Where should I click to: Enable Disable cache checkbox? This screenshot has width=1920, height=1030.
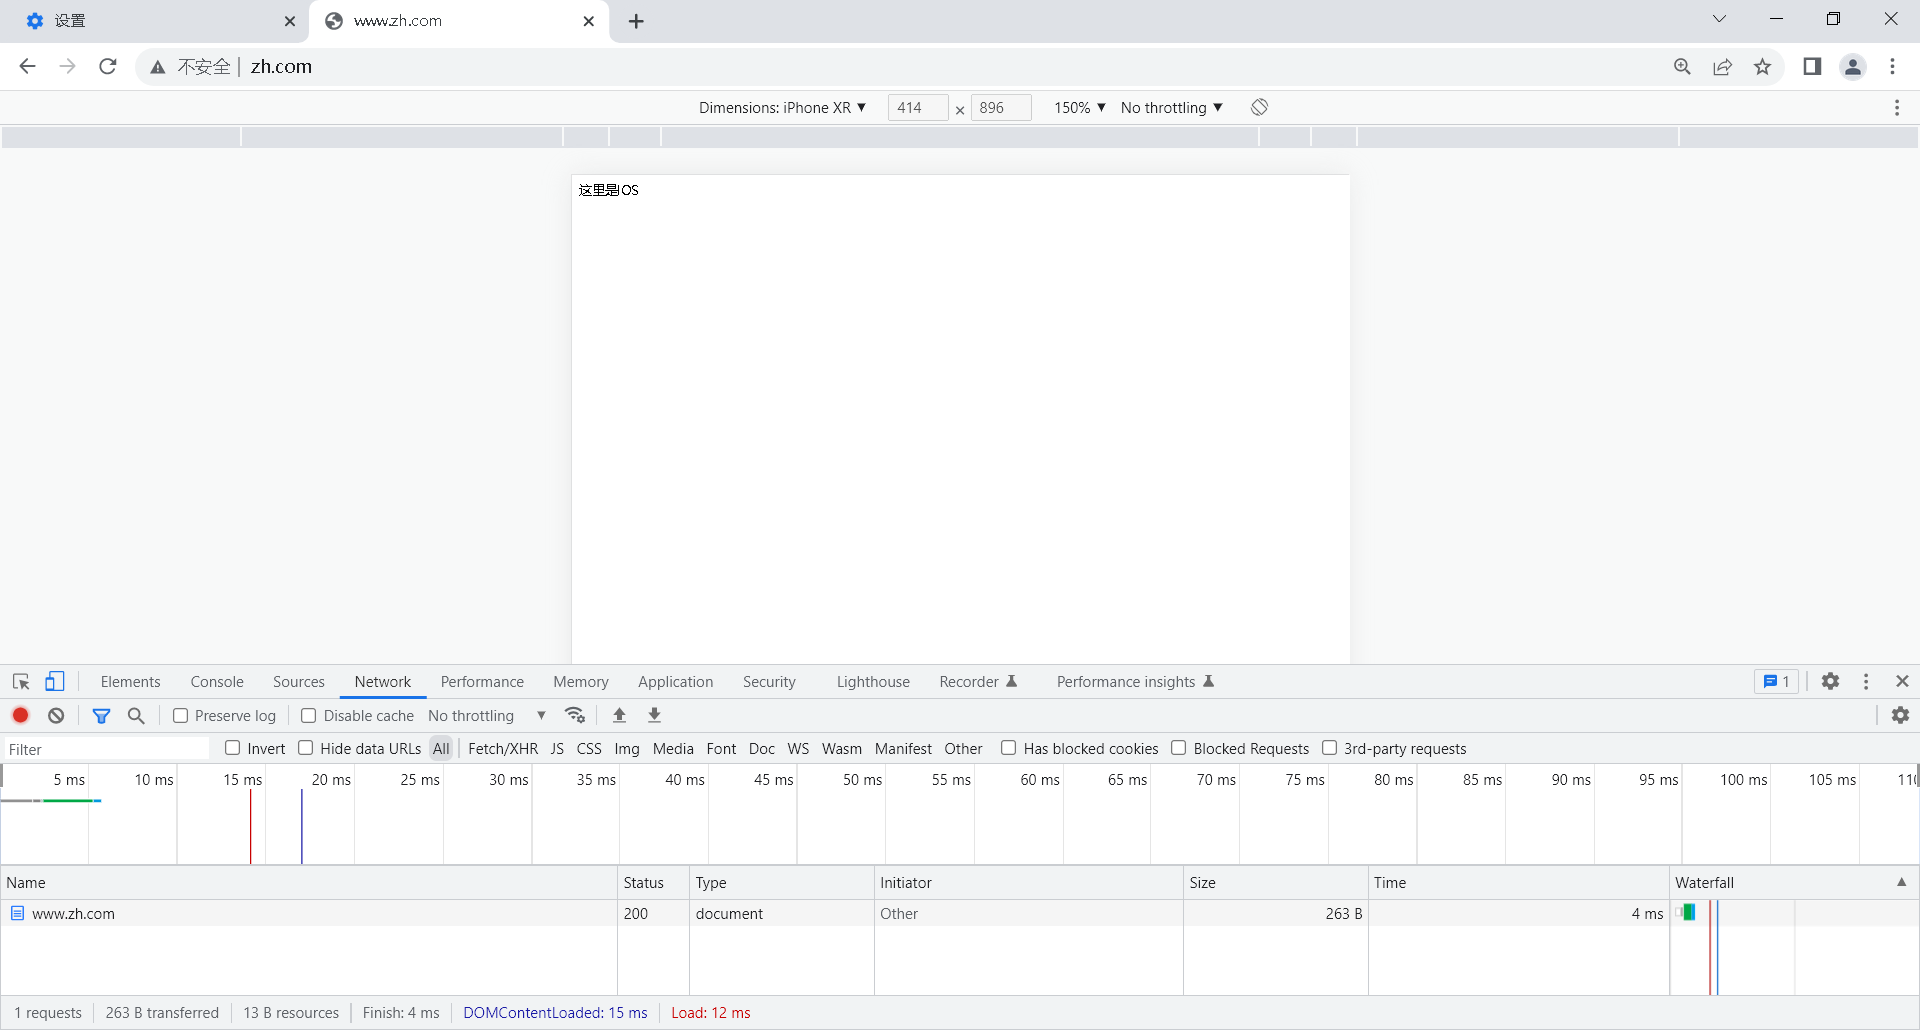point(309,716)
